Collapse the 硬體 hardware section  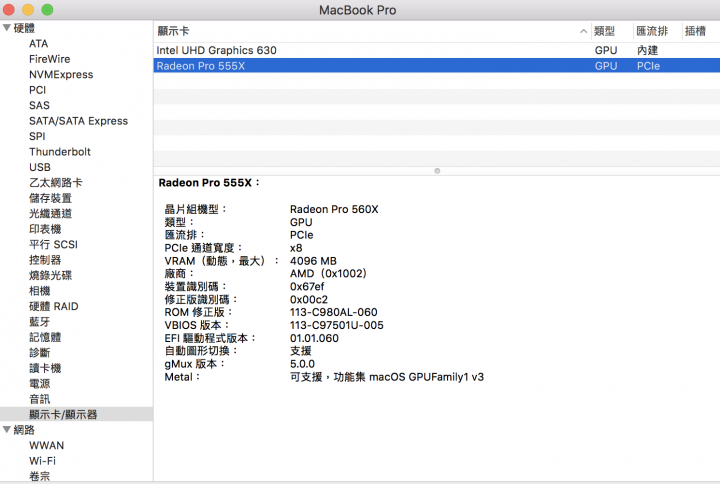coord(7,28)
